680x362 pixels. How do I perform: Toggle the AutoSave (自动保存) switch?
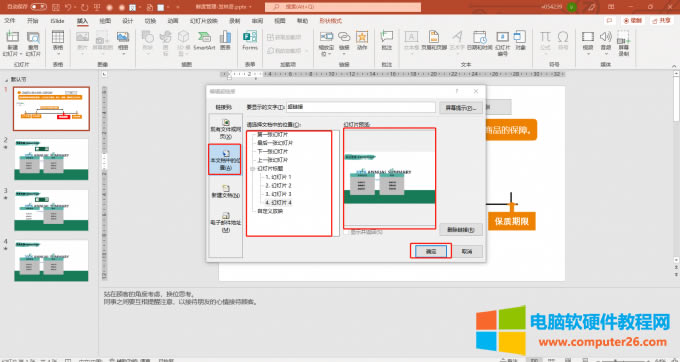[x=39, y=7]
